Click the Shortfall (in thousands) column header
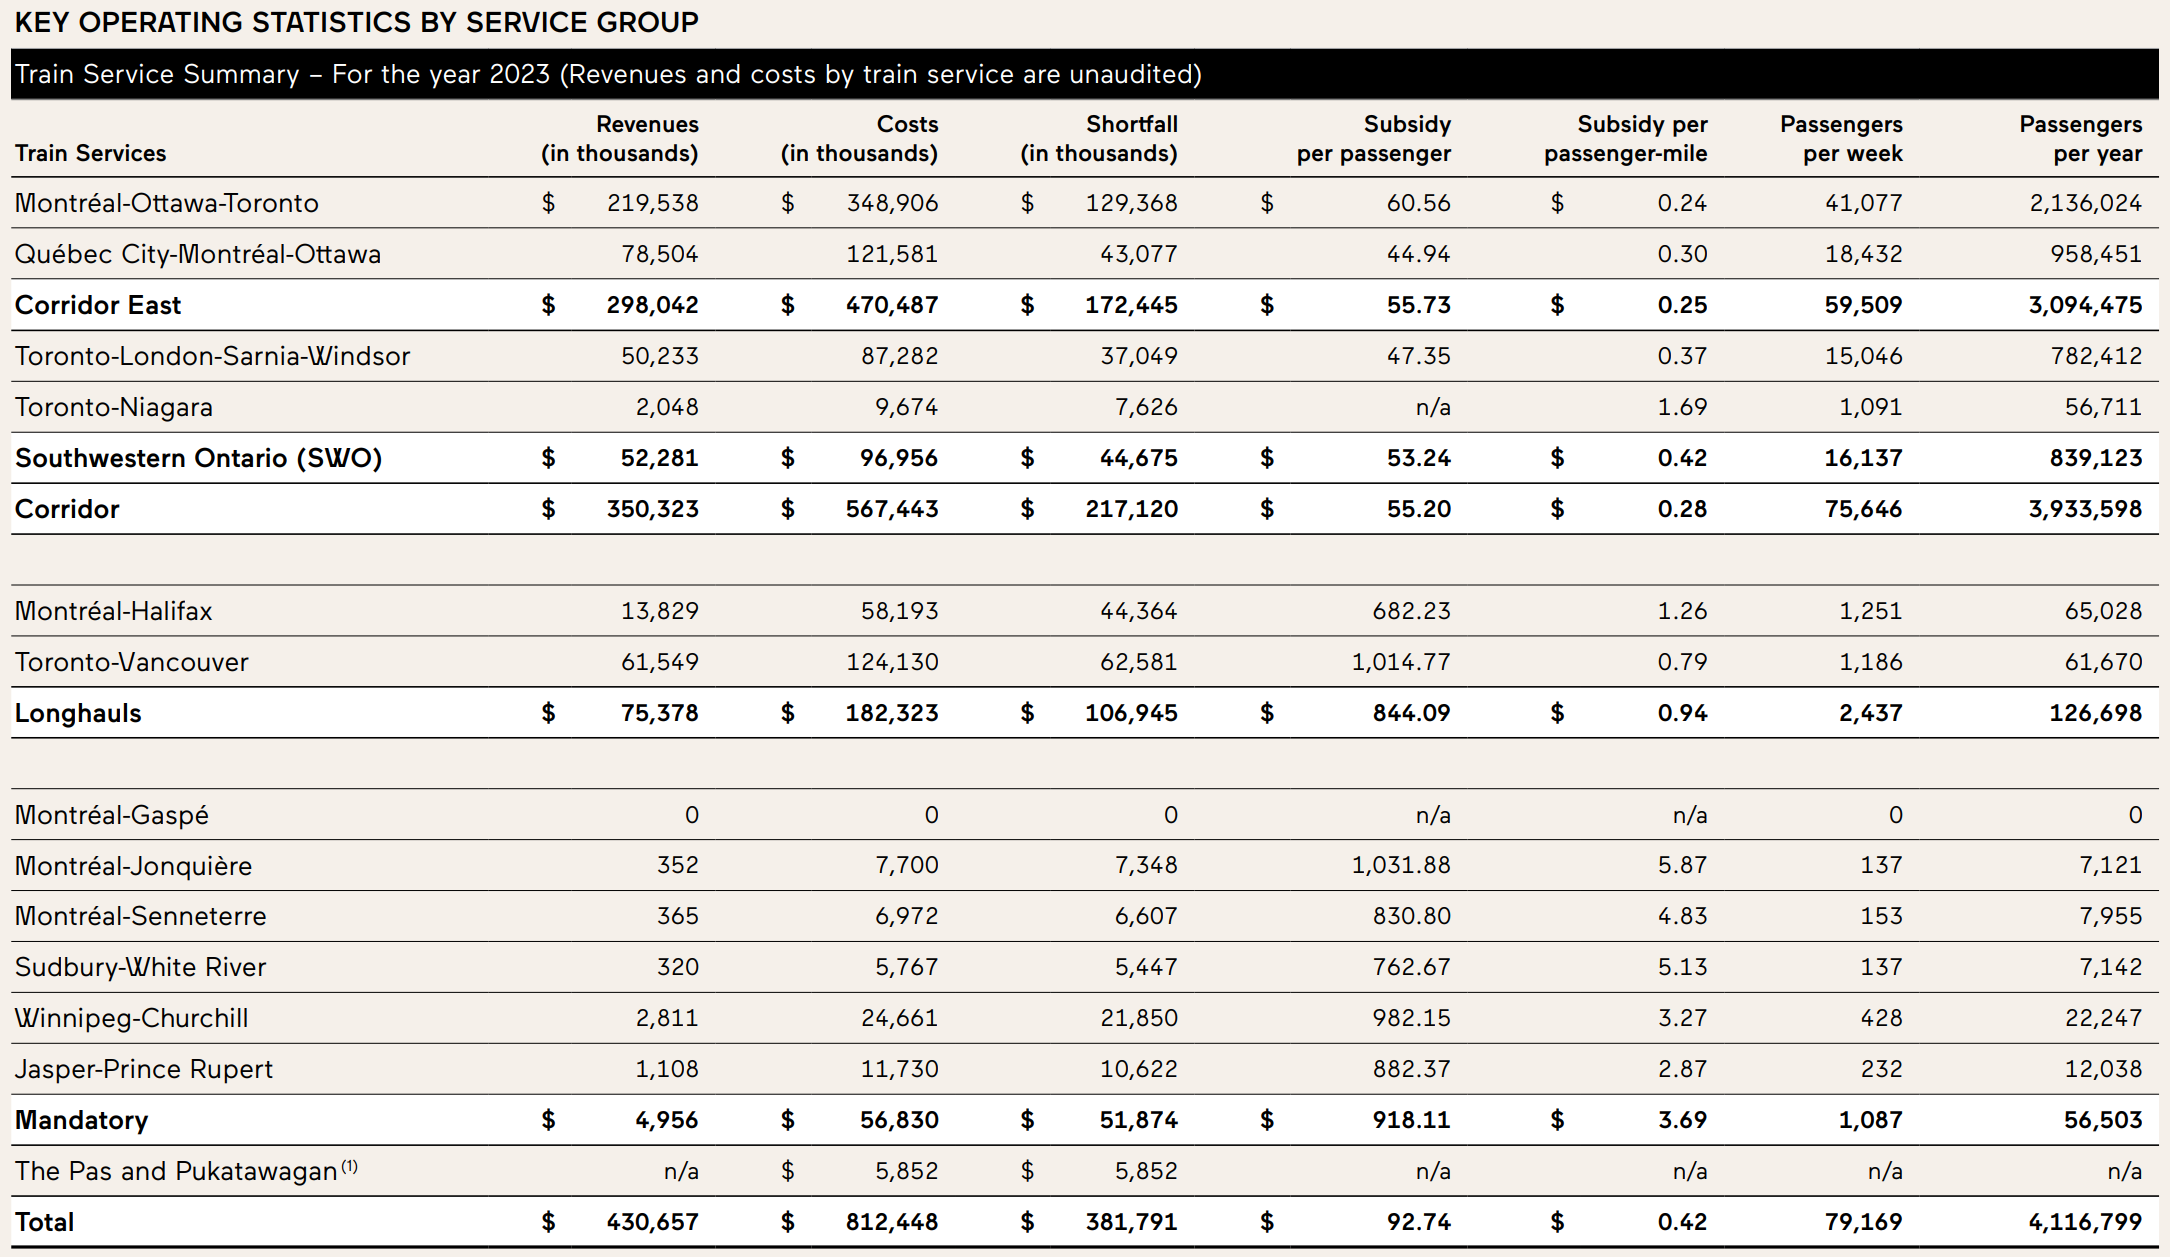 1099,139
